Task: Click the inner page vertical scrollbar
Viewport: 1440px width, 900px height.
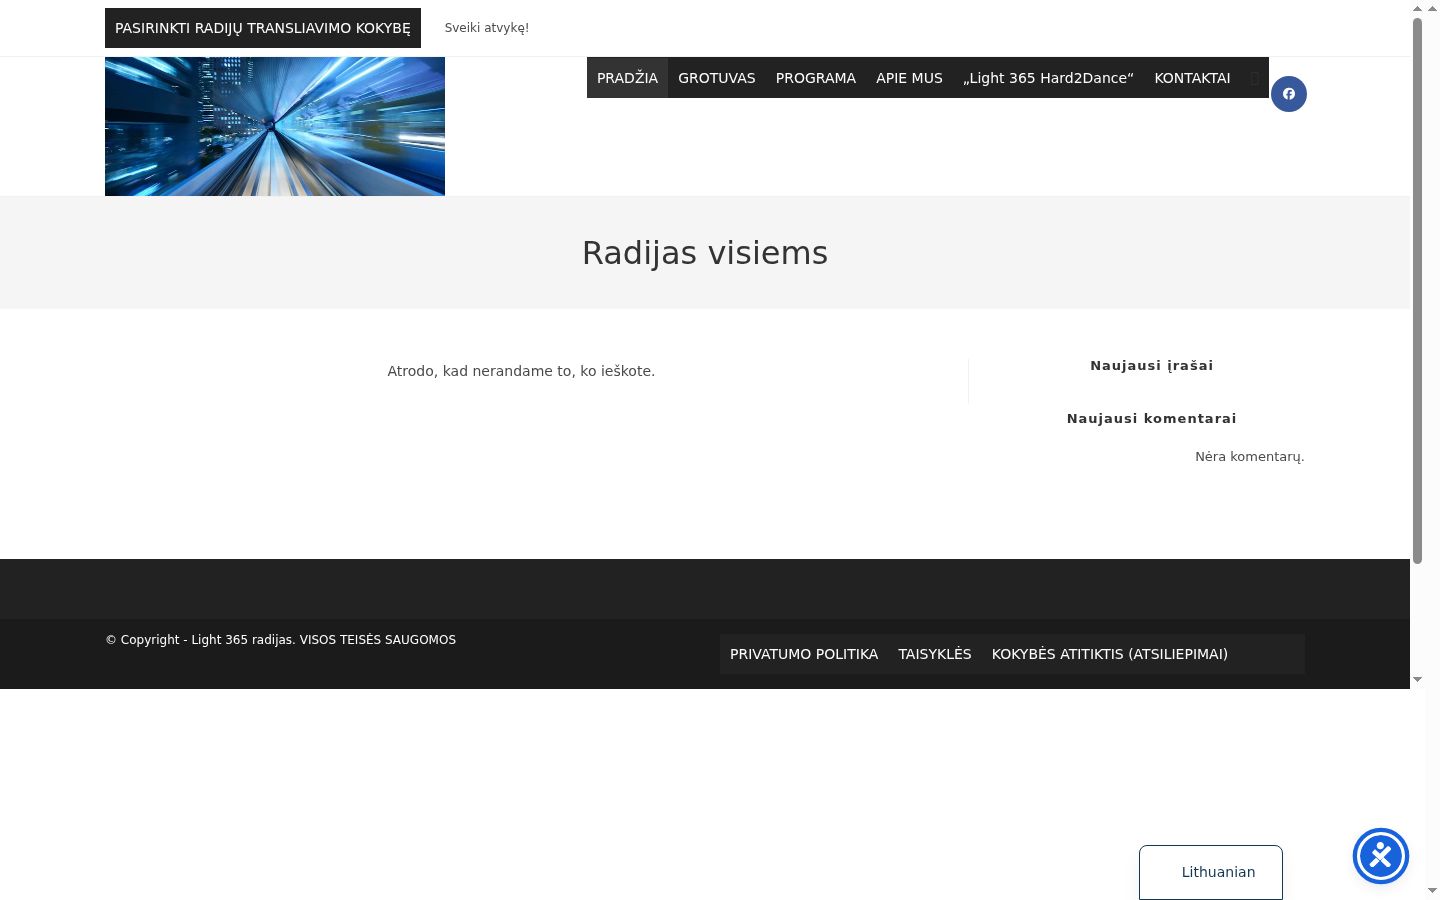Action: coord(1417,290)
